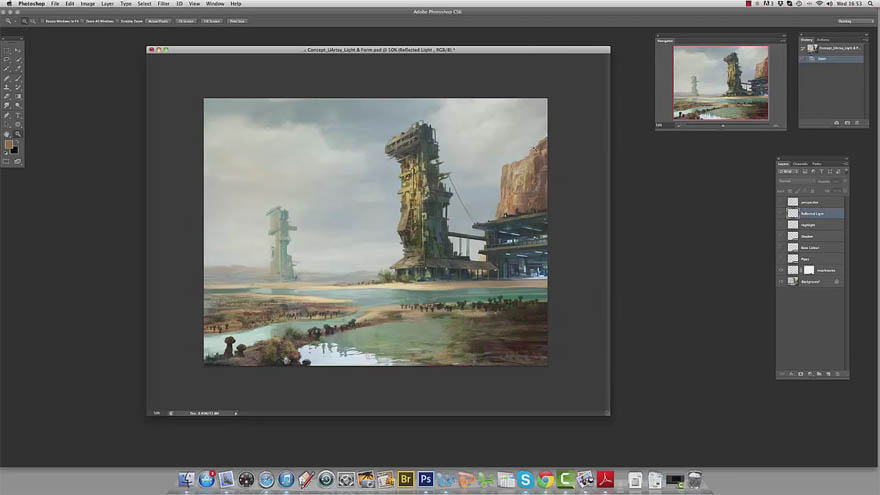Swap foreground and background colors
Screen dimensions: 880x495
click(x=17, y=142)
